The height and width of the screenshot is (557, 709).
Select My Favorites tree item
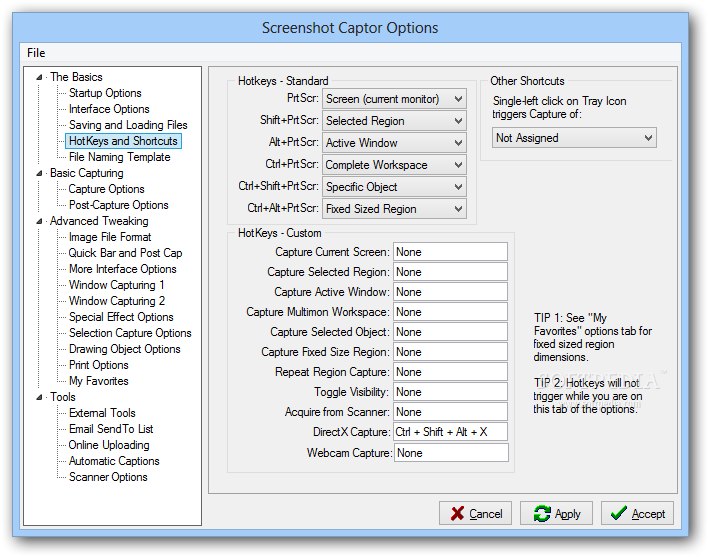[99, 381]
